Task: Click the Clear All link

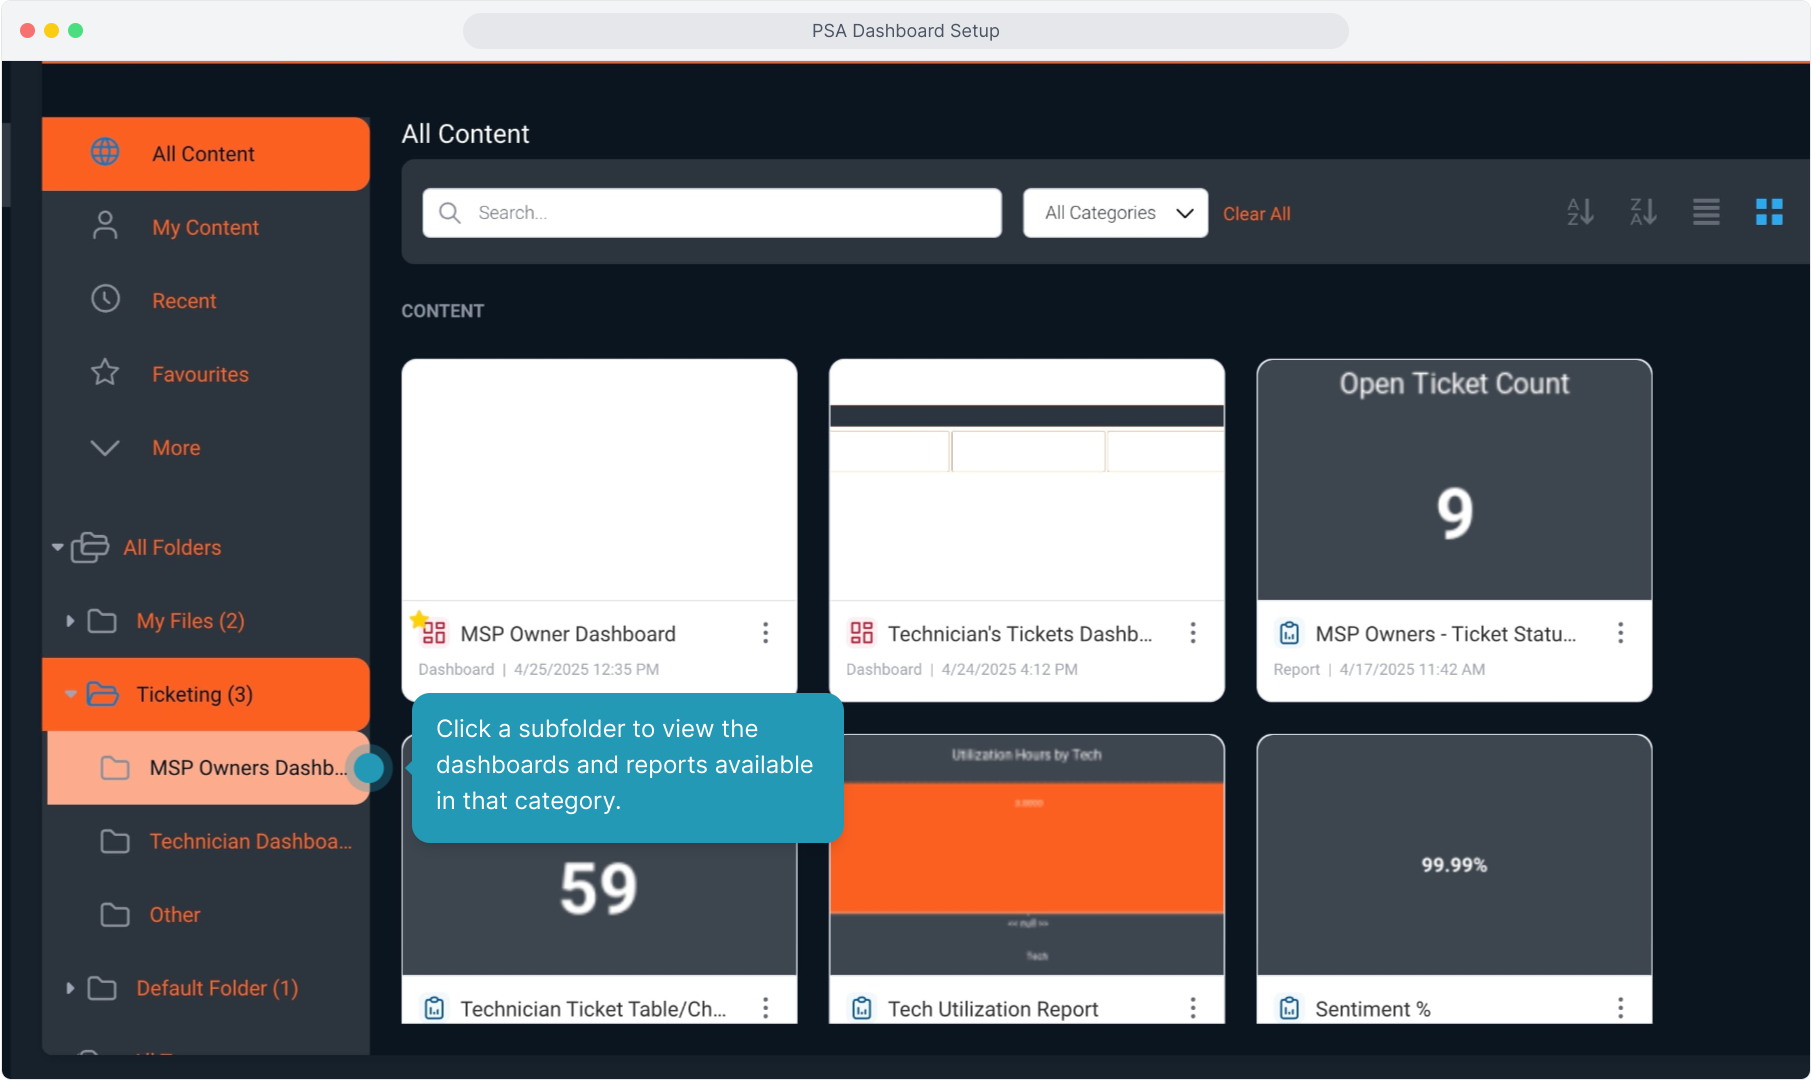Action: 1256,214
